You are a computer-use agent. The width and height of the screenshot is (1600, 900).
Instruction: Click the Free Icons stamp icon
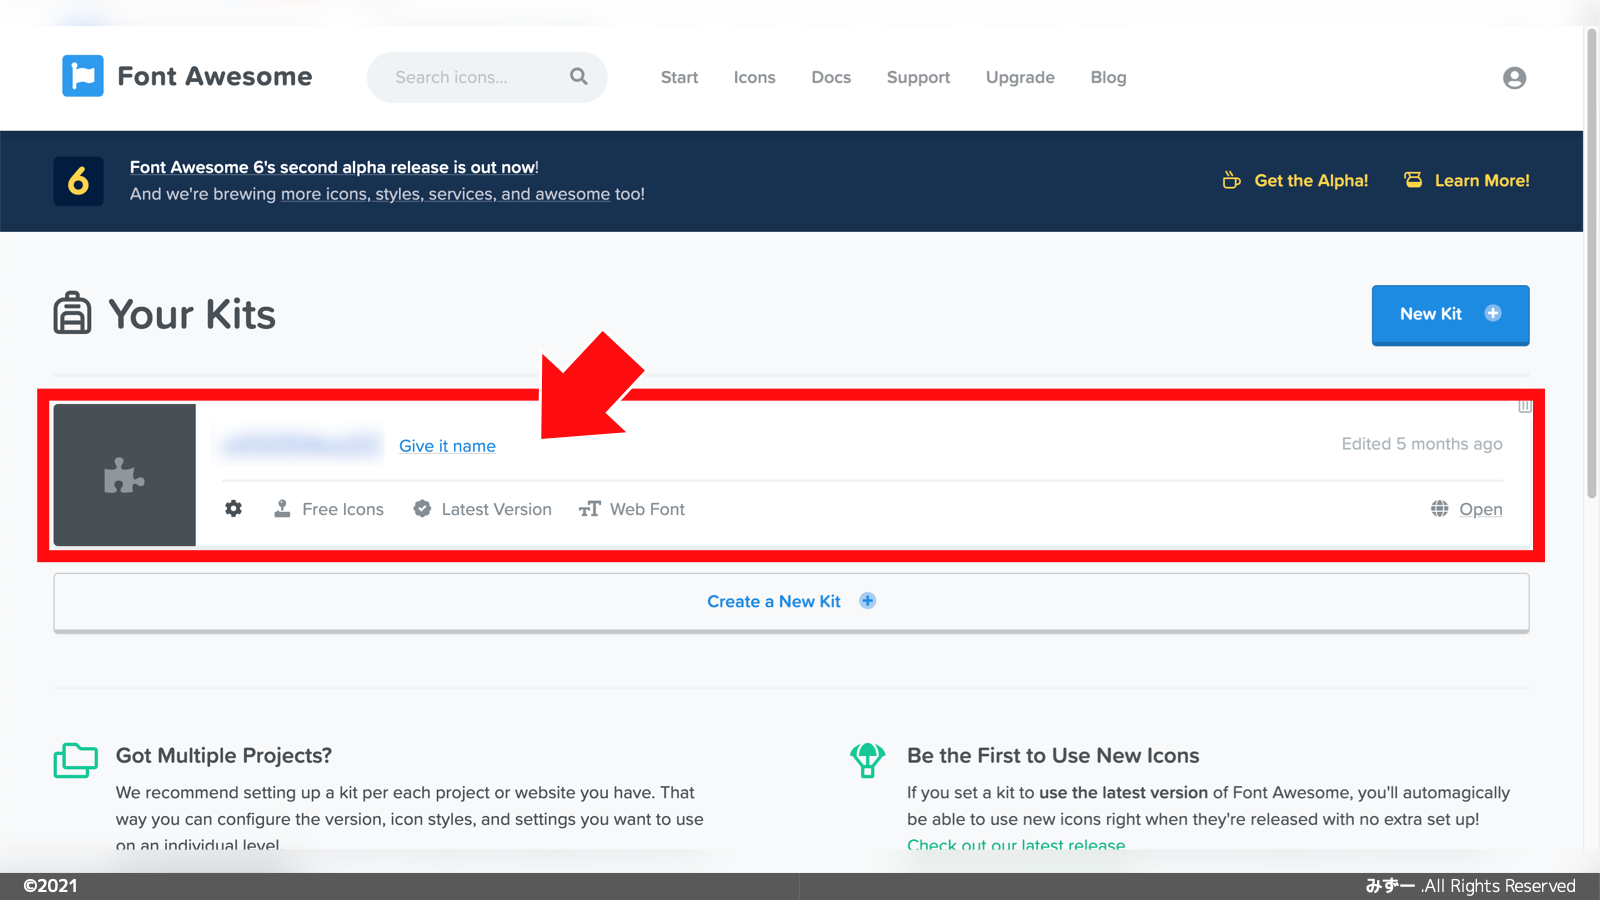click(282, 509)
